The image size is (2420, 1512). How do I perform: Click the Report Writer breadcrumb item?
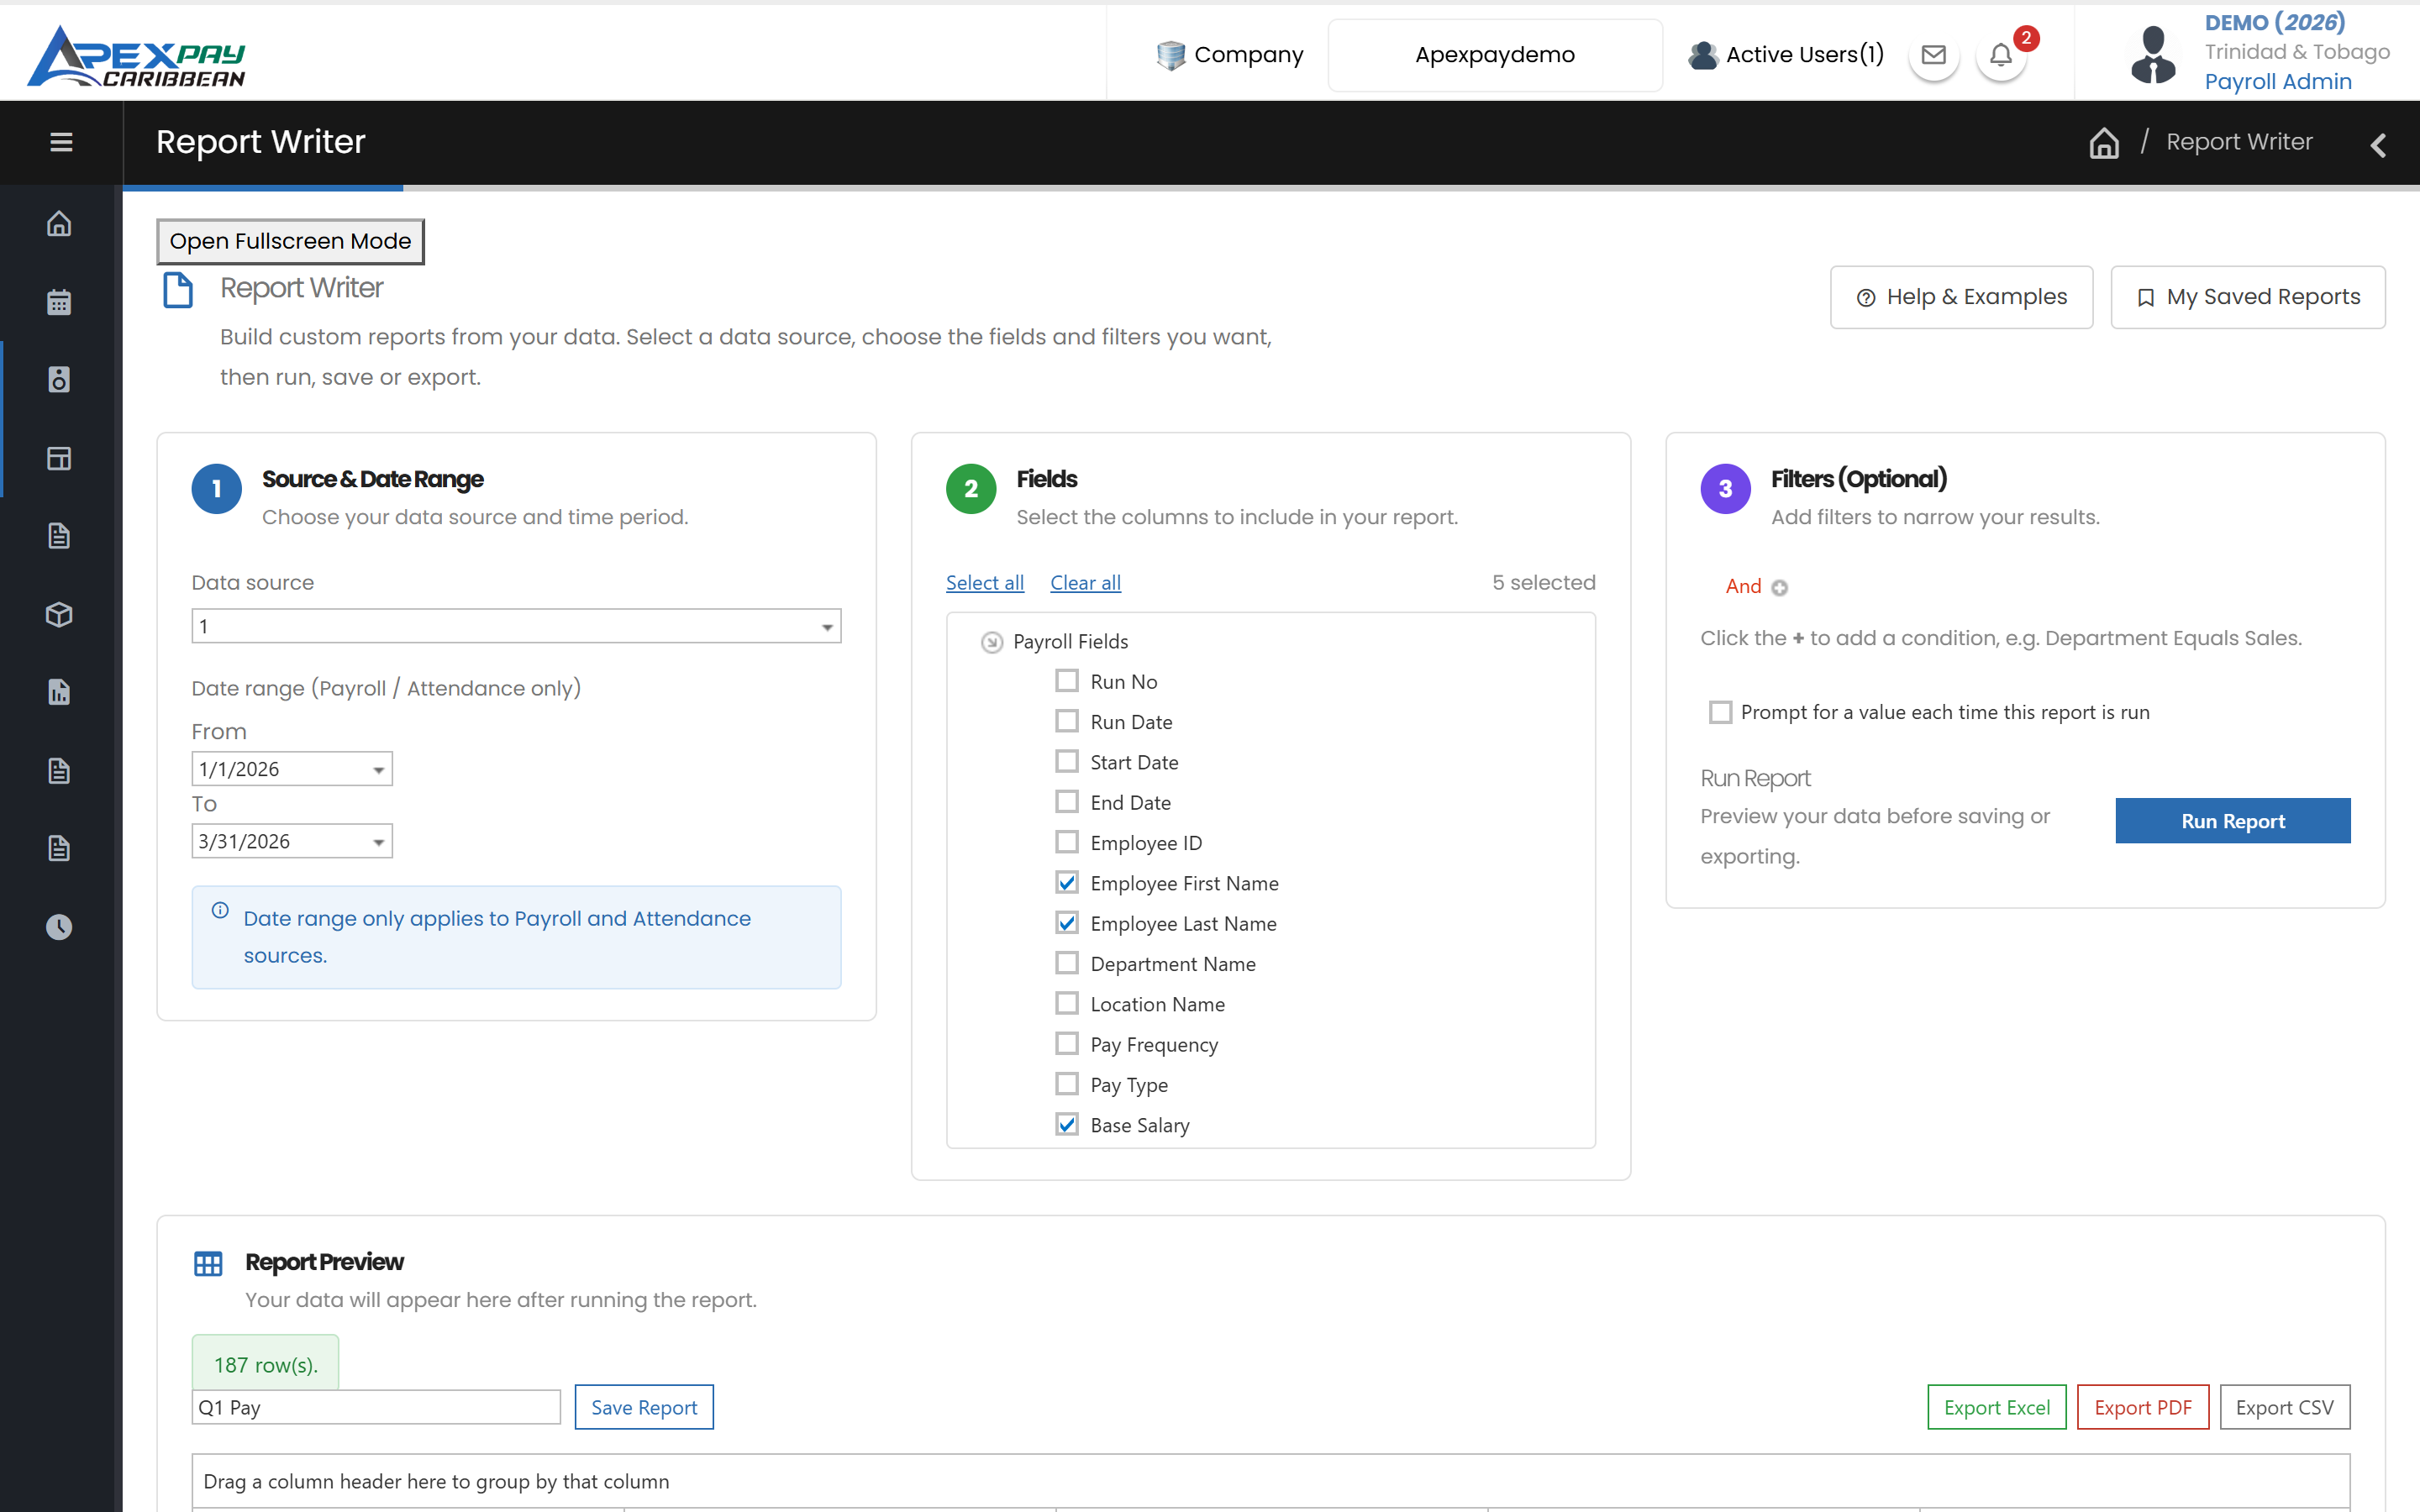[x=2239, y=142]
